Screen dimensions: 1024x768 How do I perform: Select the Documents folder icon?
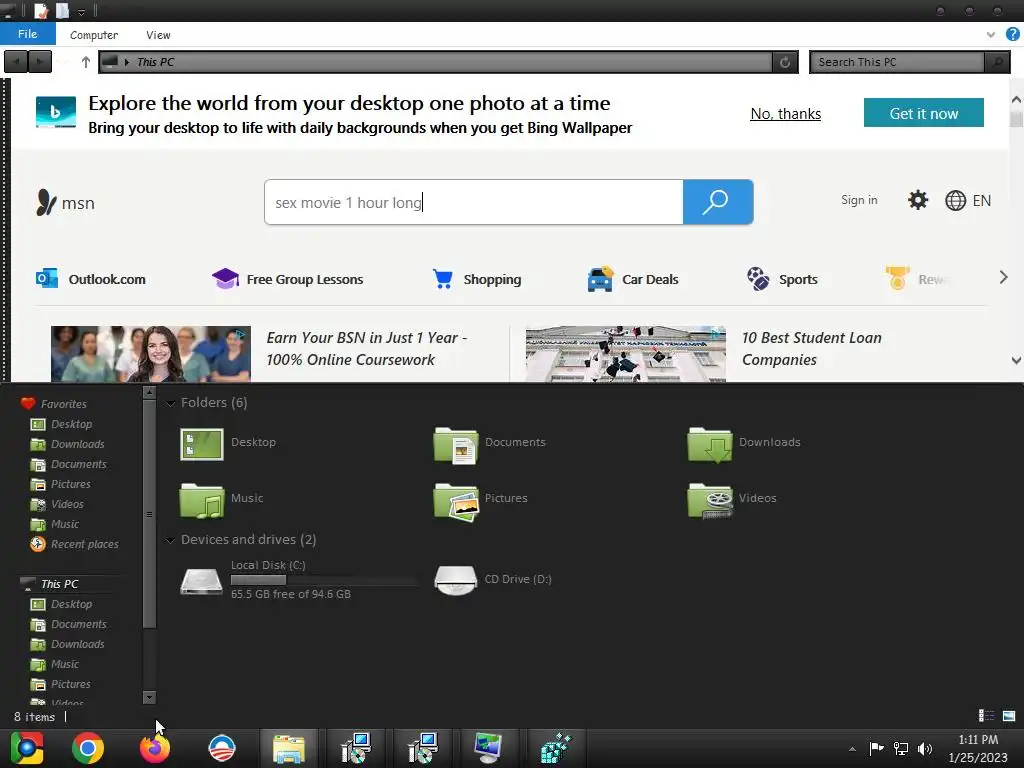pyautogui.click(x=456, y=445)
